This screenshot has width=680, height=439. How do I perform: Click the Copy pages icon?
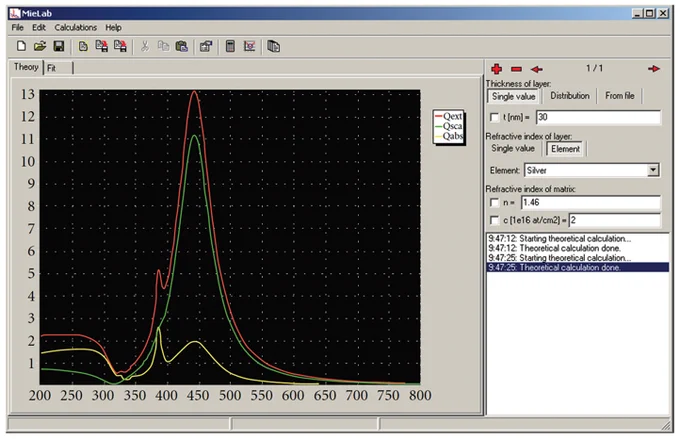163,46
